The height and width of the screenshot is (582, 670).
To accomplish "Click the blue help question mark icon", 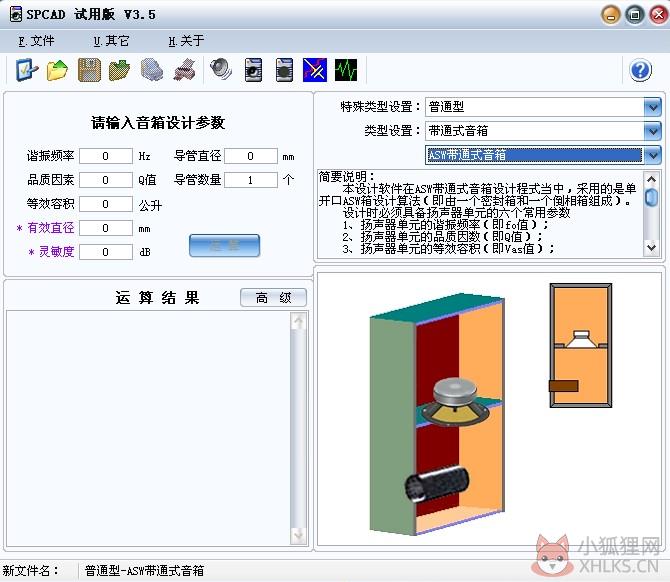I will click(641, 70).
